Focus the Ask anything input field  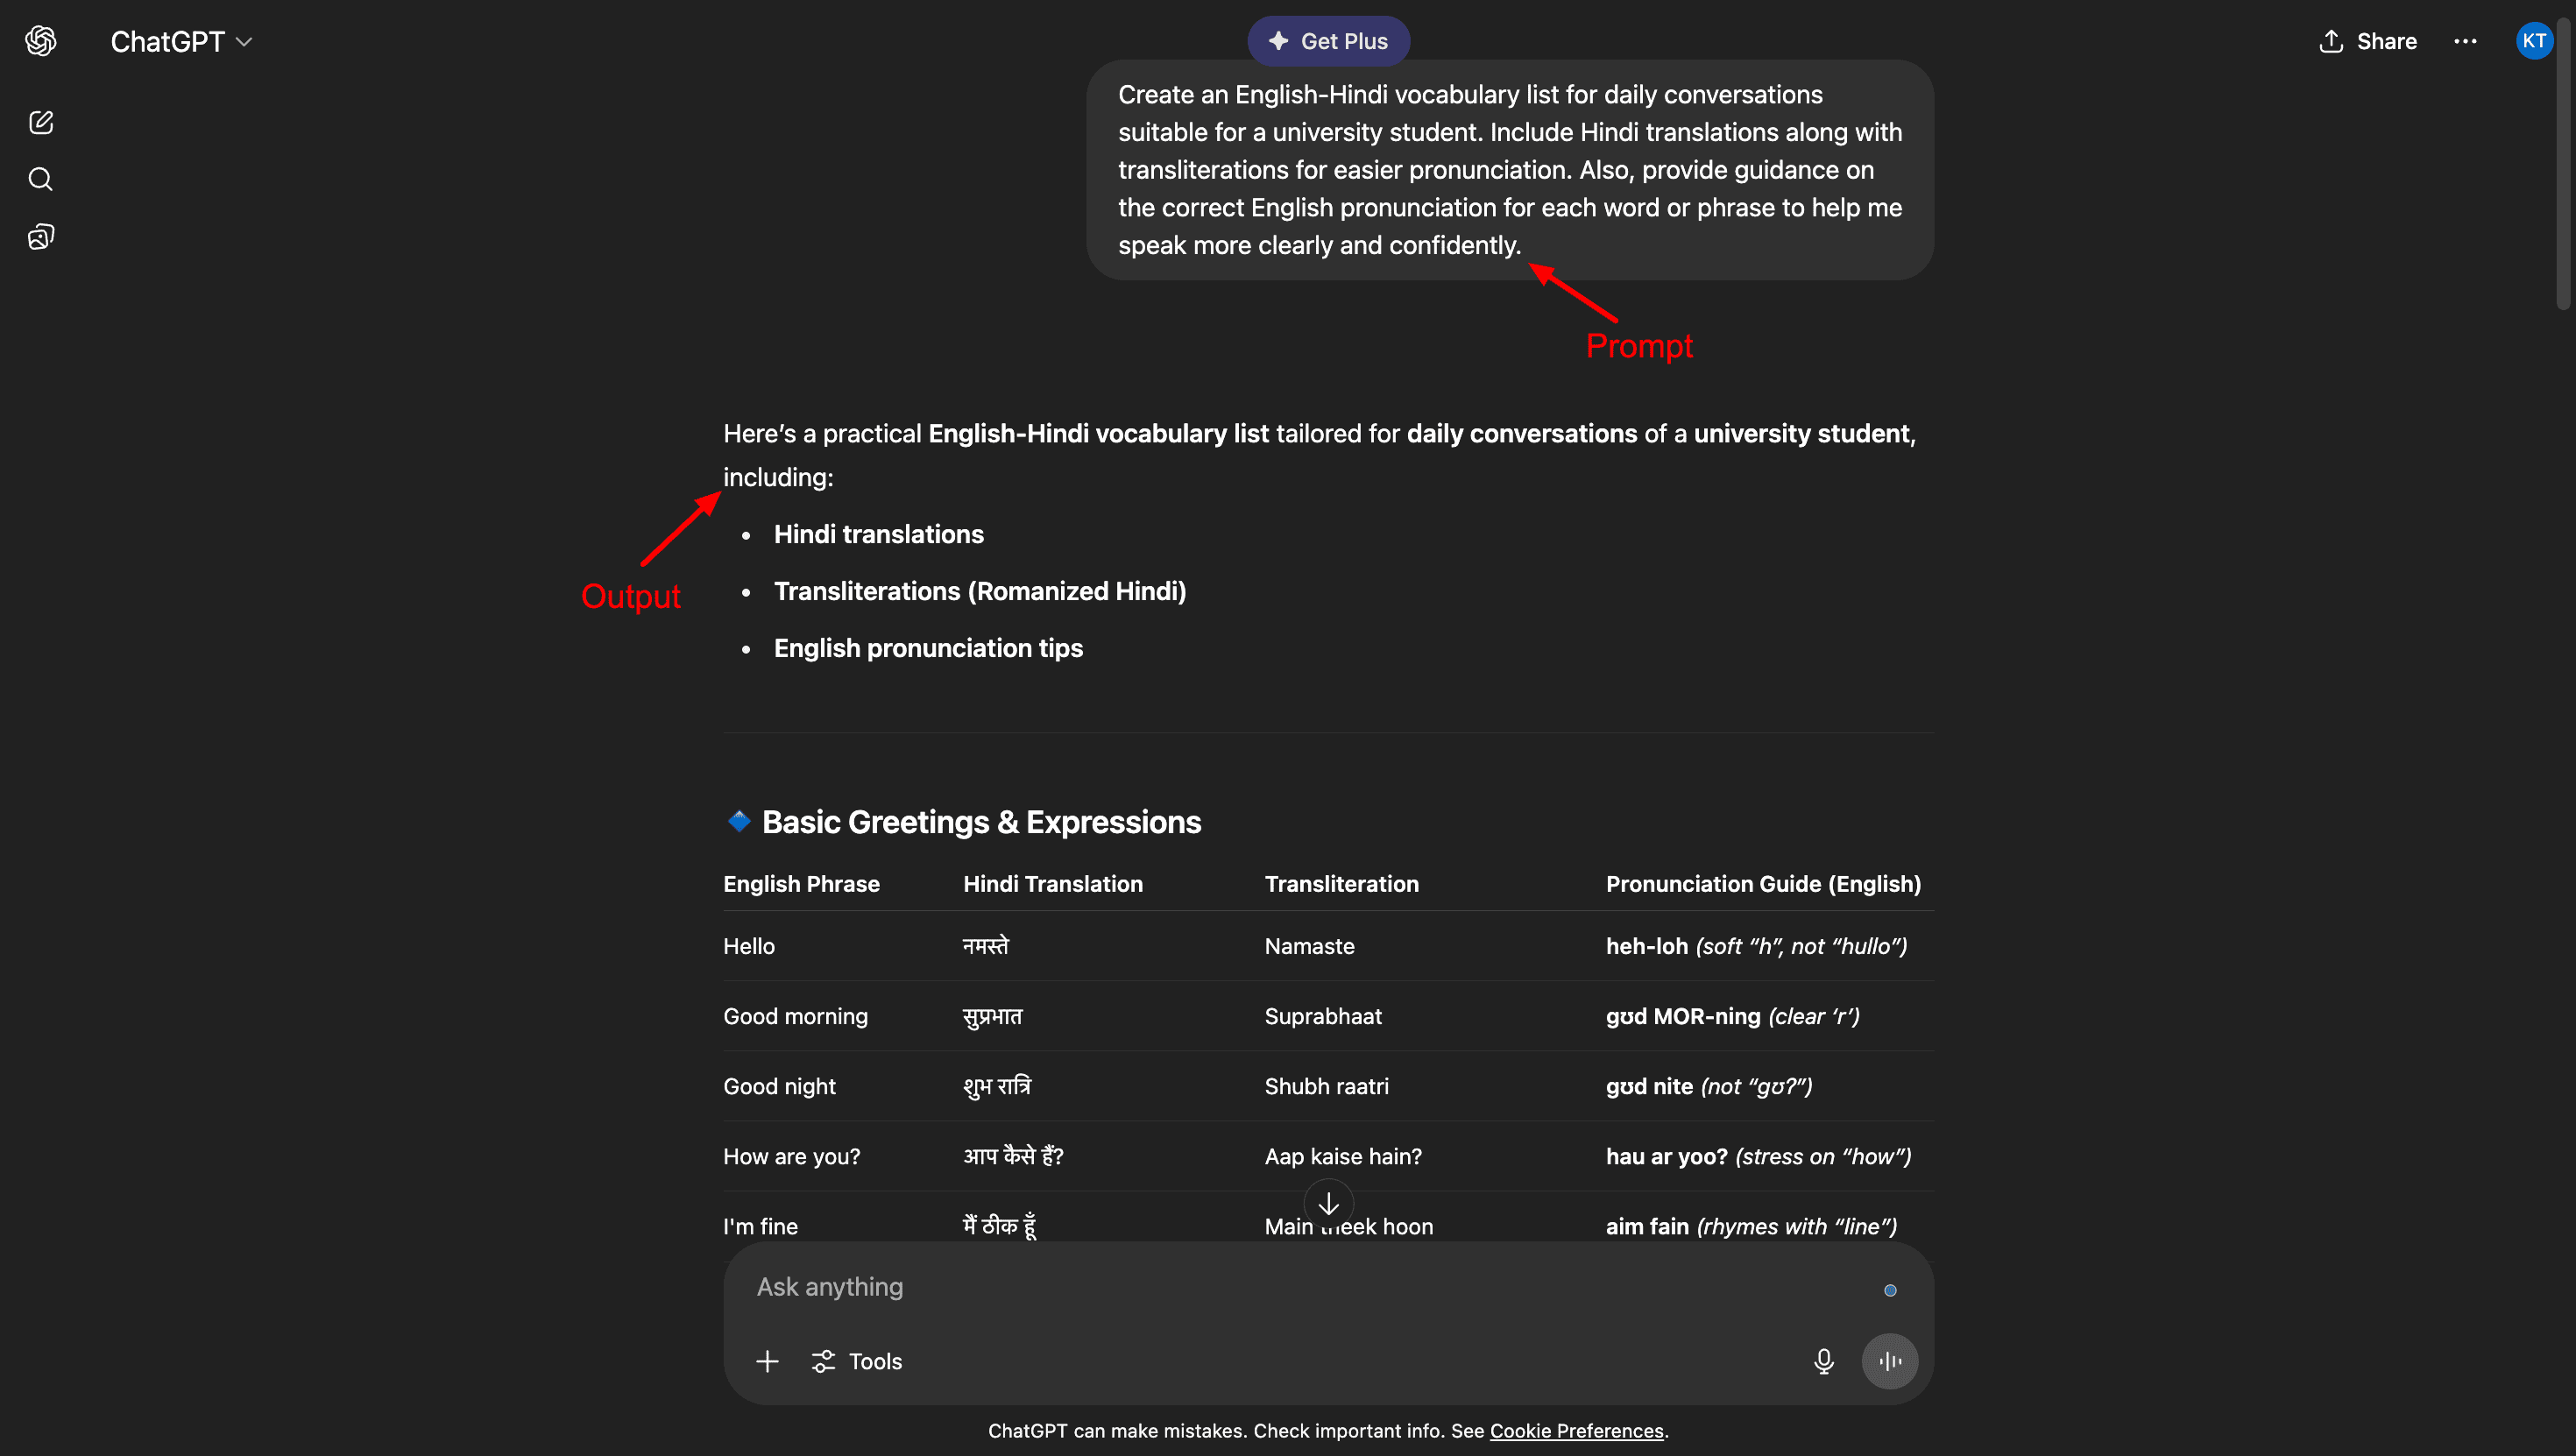[x=1300, y=1287]
